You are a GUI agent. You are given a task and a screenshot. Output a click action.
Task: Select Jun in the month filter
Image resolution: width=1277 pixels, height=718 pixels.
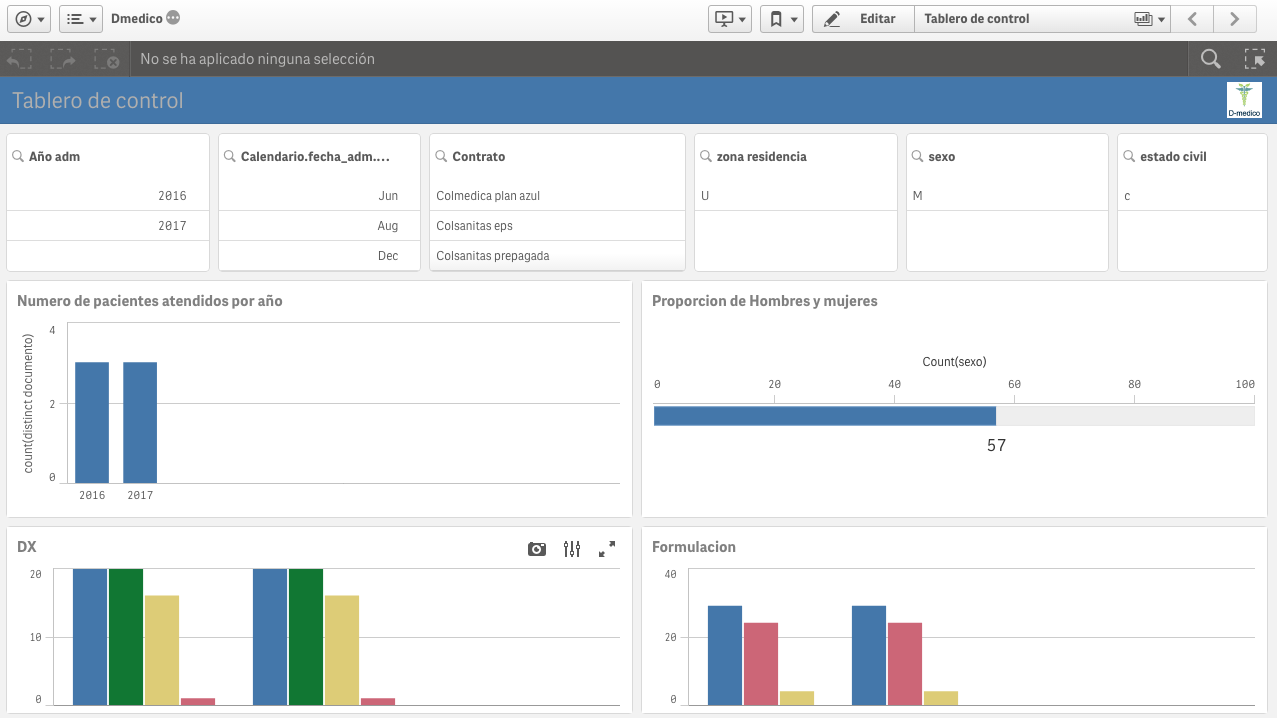(x=319, y=196)
